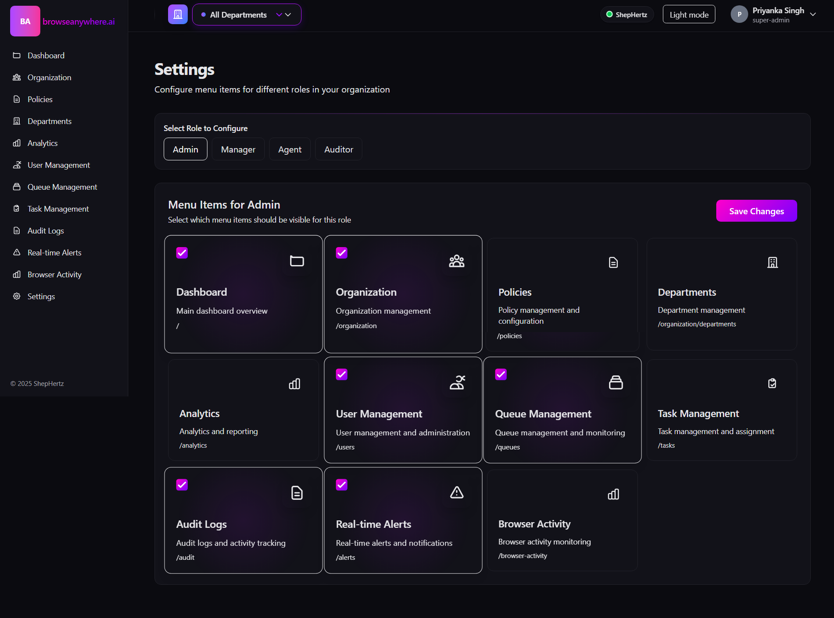Image resolution: width=834 pixels, height=618 pixels.
Task: Click the people icon on Organization card
Action: pos(456,261)
